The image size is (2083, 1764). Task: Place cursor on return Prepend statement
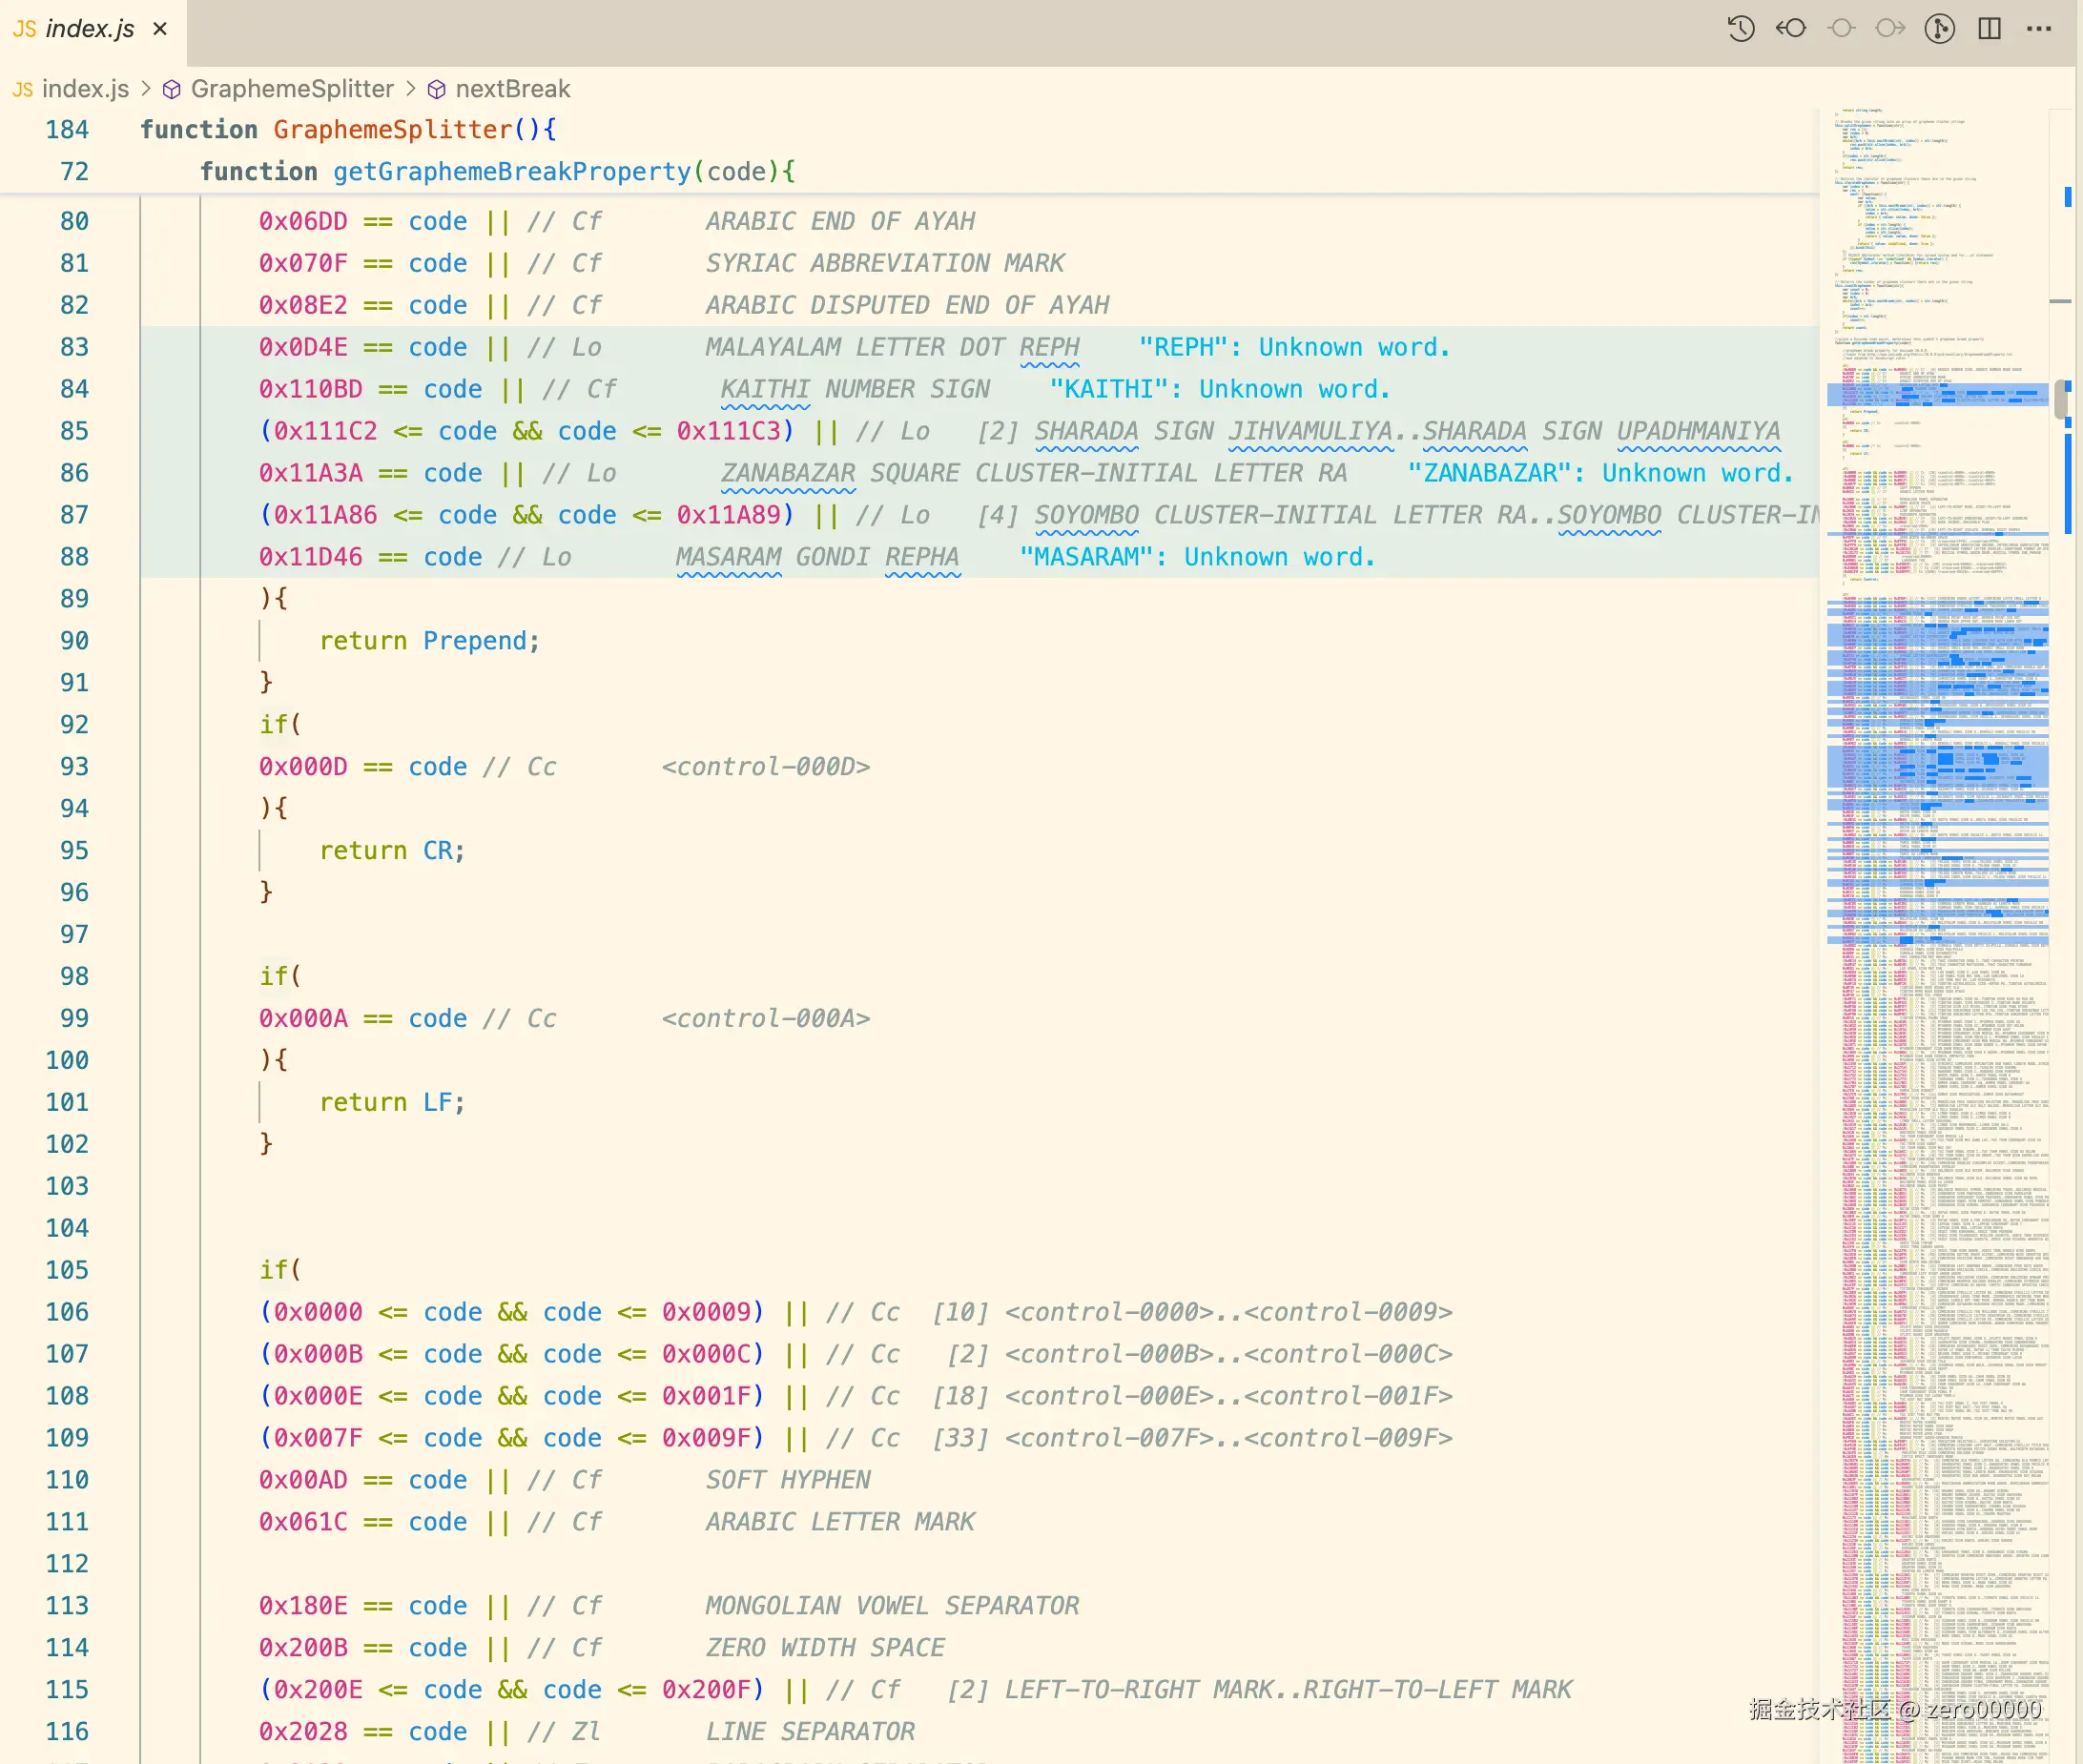click(x=428, y=641)
